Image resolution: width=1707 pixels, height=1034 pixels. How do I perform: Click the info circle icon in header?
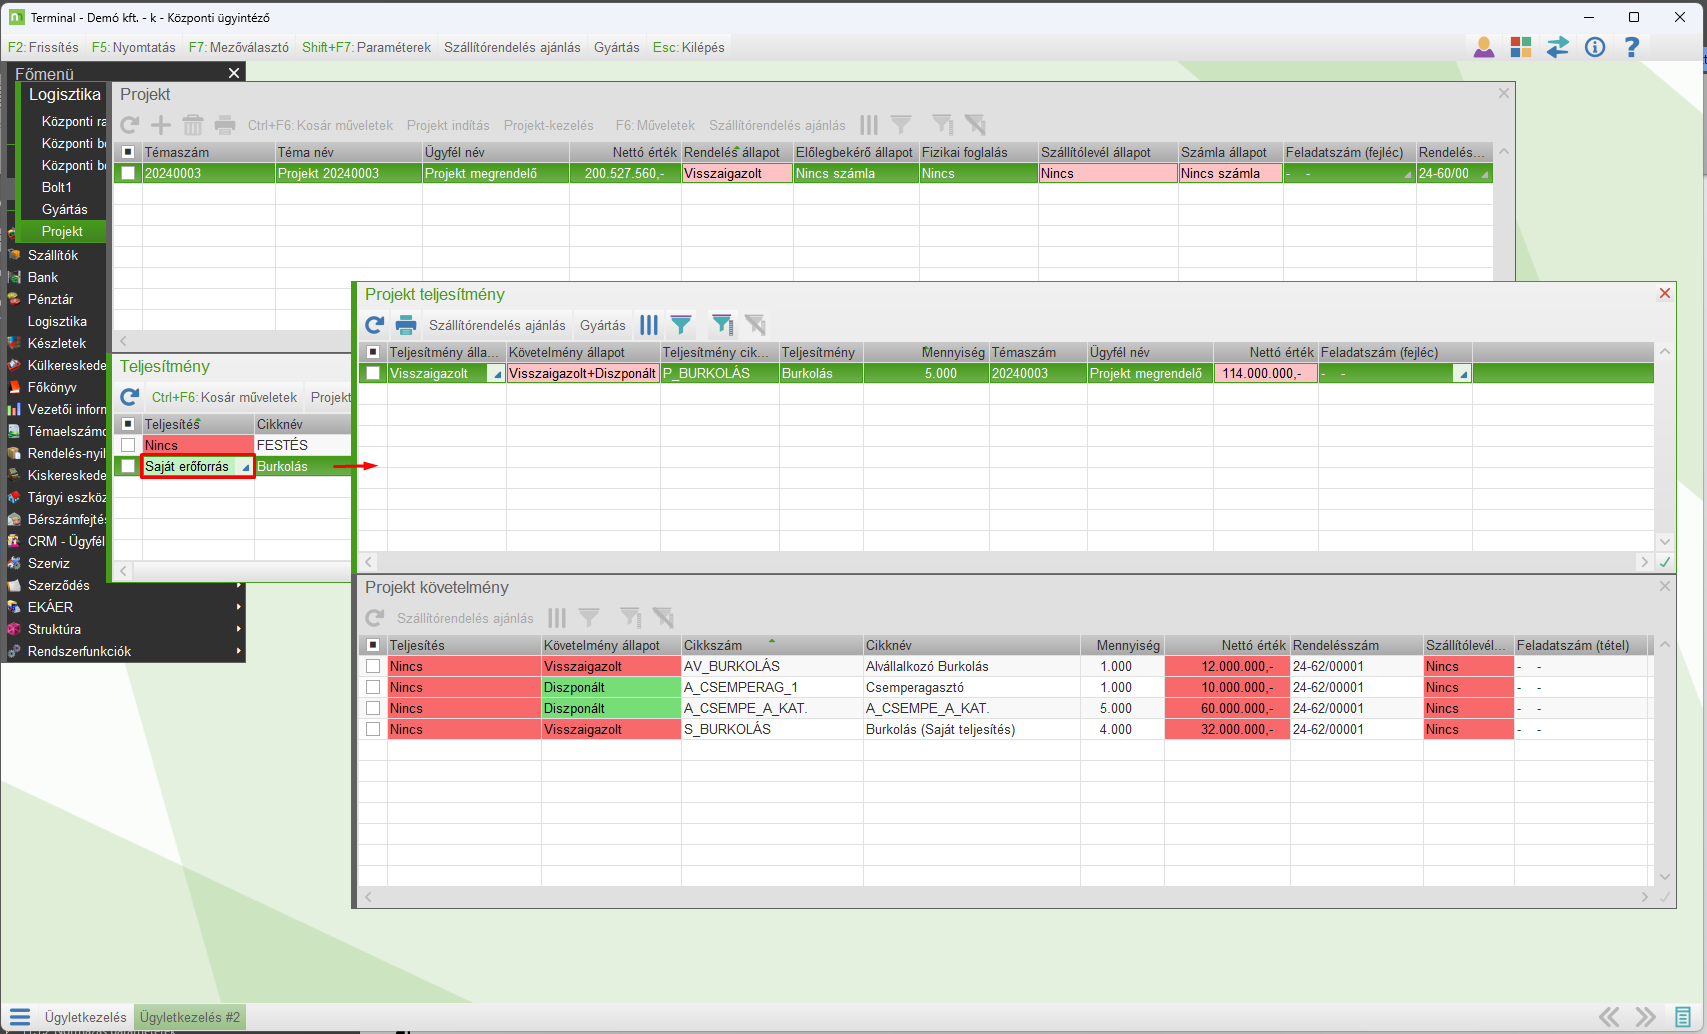(x=1595, y=47)
